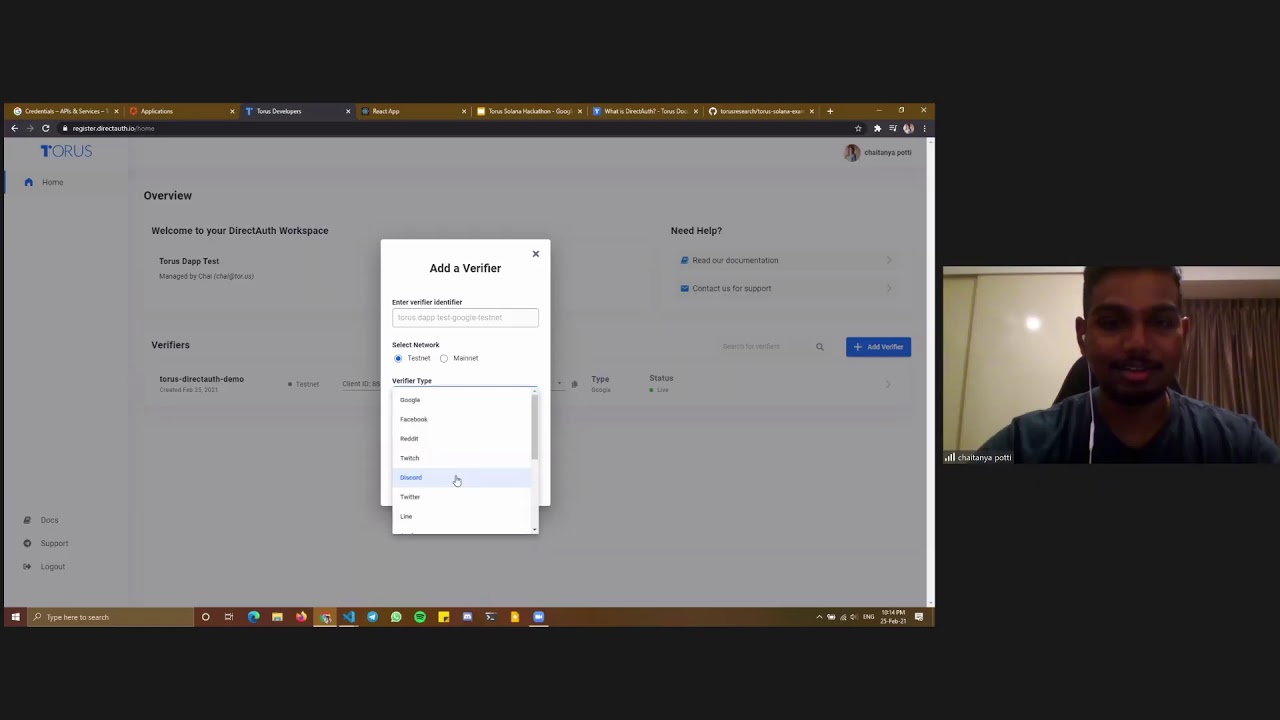Click the verifier search magnifier icon
This screenshot has height=720, width=1280.
tap(819, 347)
